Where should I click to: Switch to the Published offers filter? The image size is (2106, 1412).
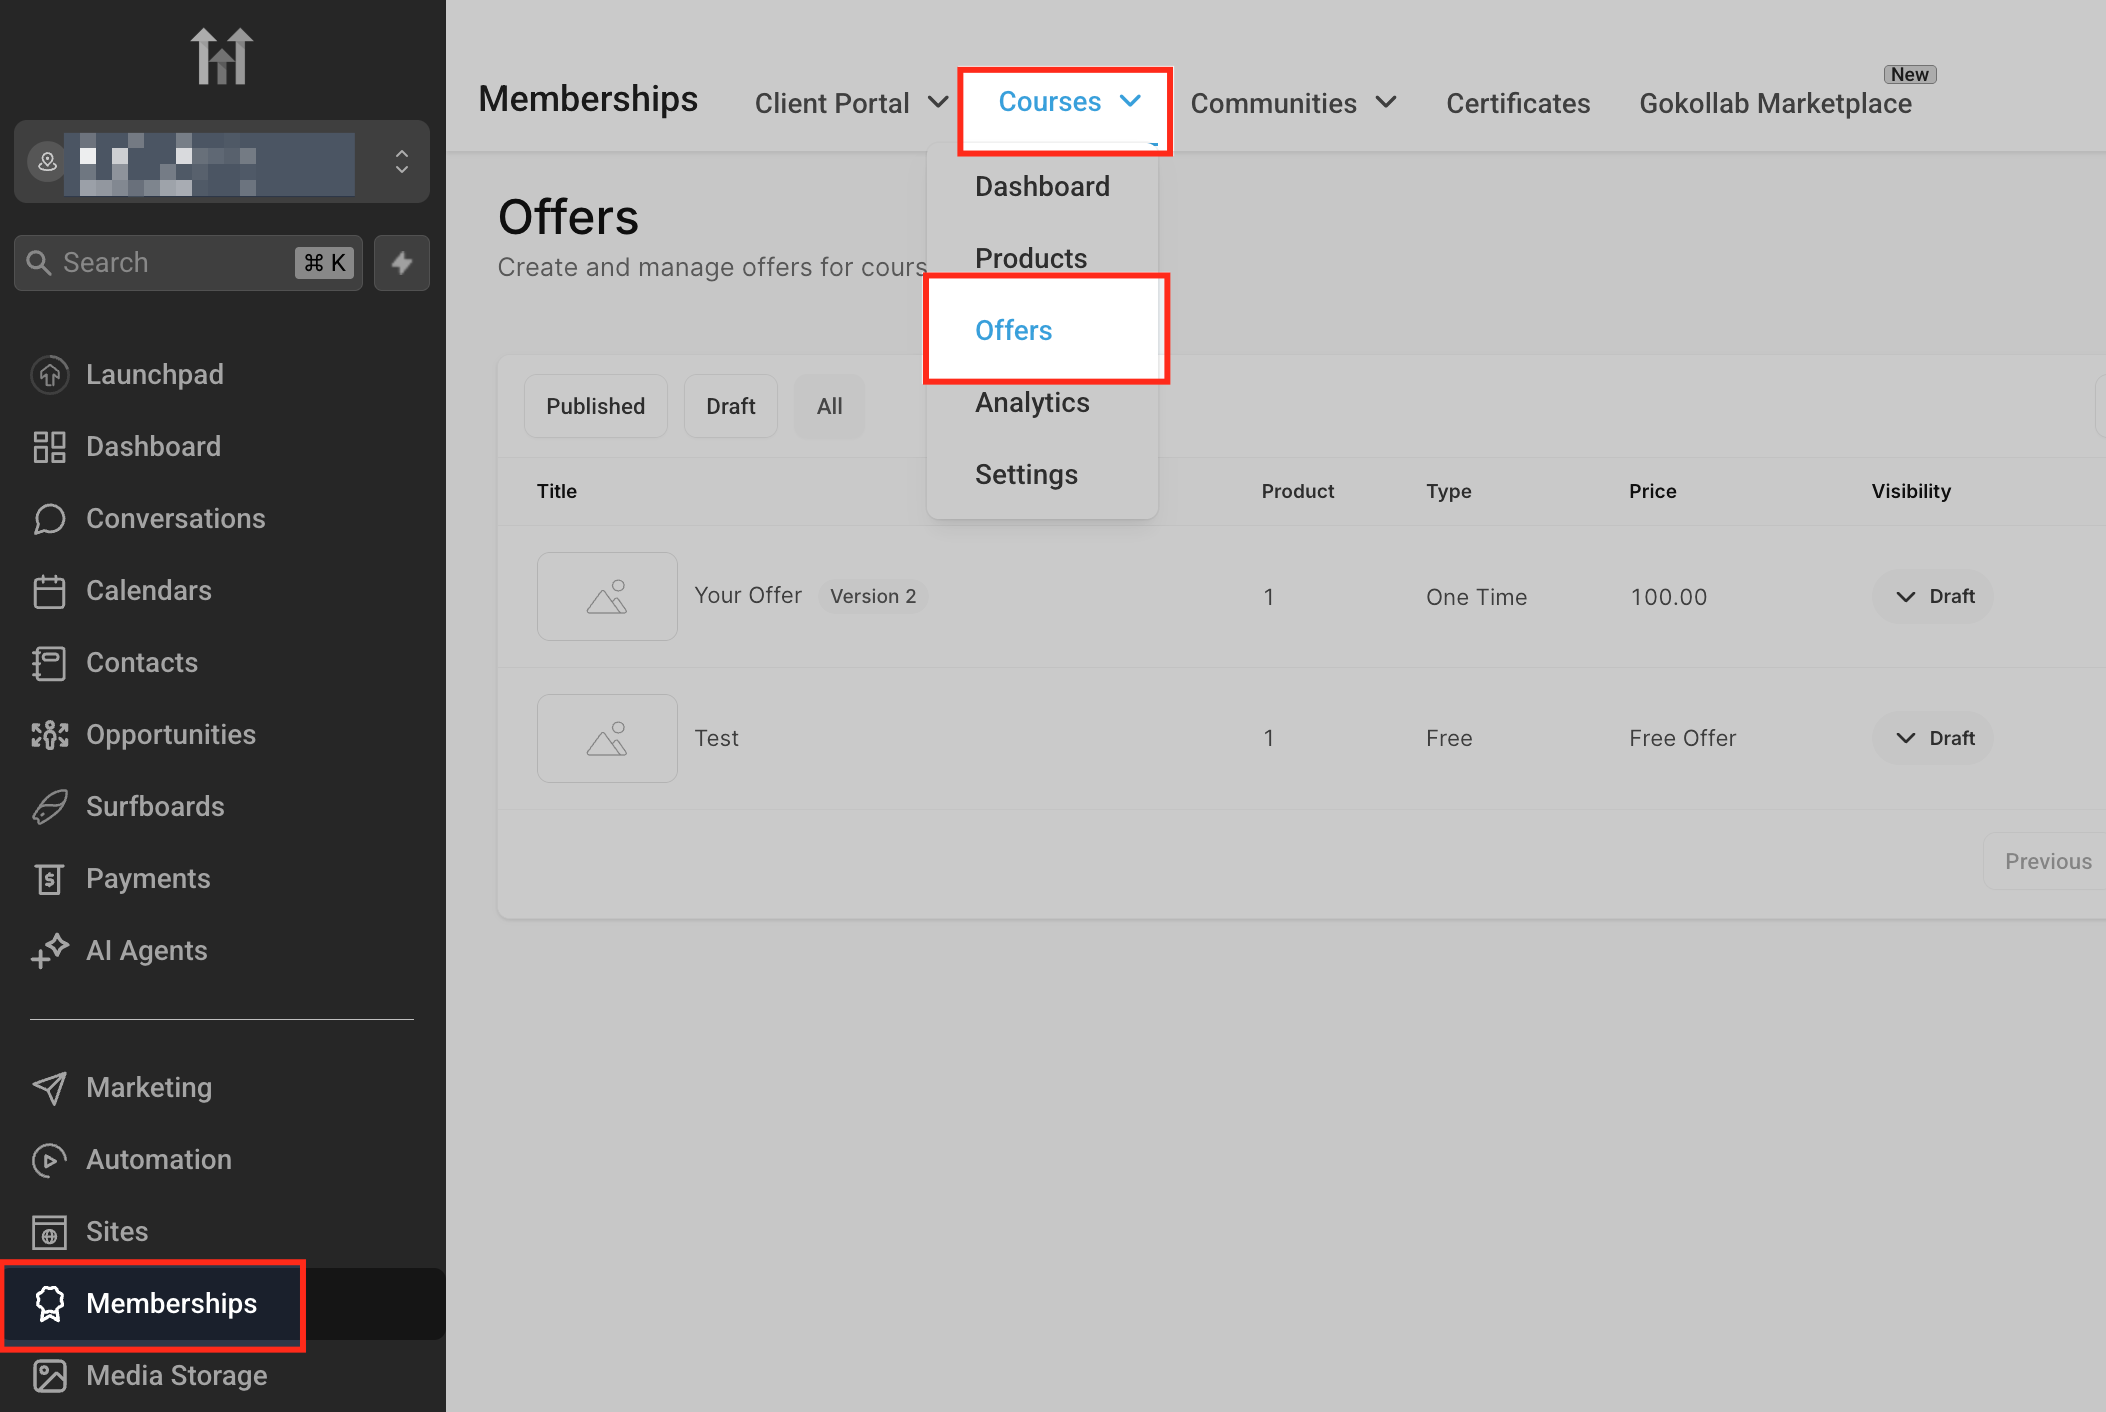595,406
